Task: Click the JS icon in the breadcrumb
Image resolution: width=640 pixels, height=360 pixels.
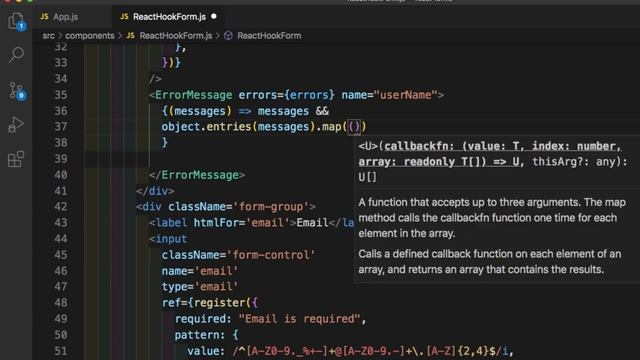Action: click(x=131, y=36)
